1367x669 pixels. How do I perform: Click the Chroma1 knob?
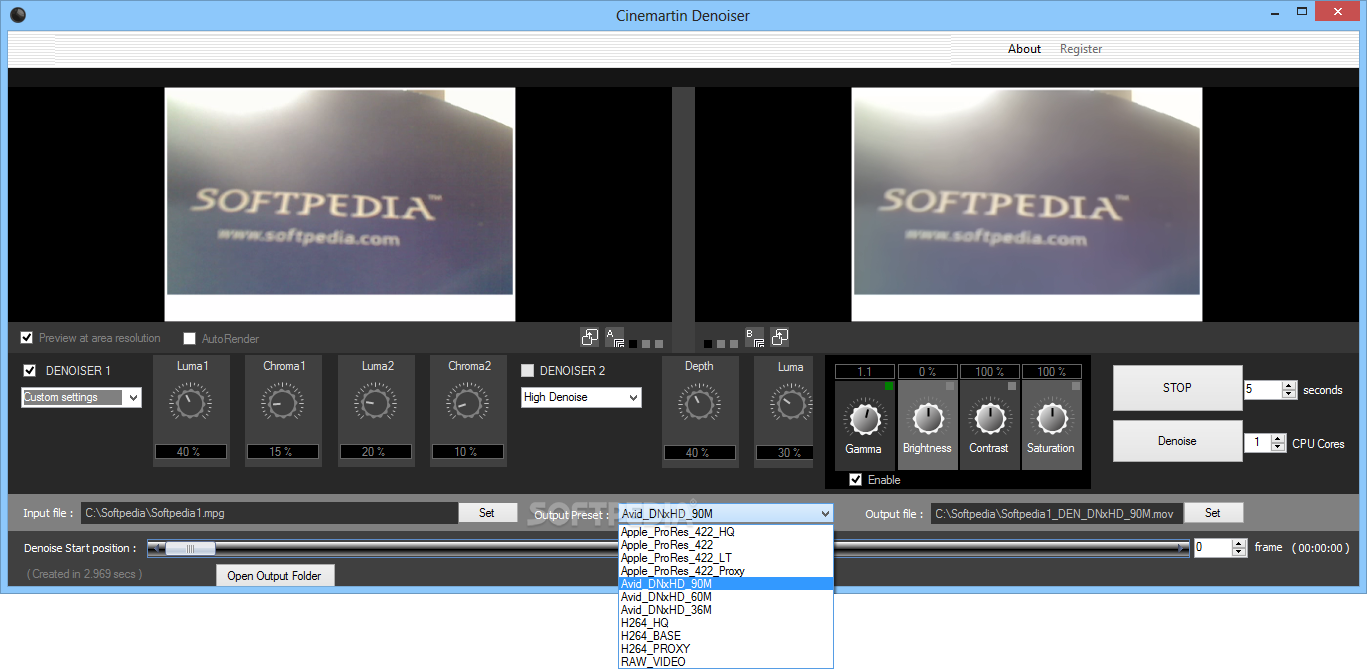(283, 403)
